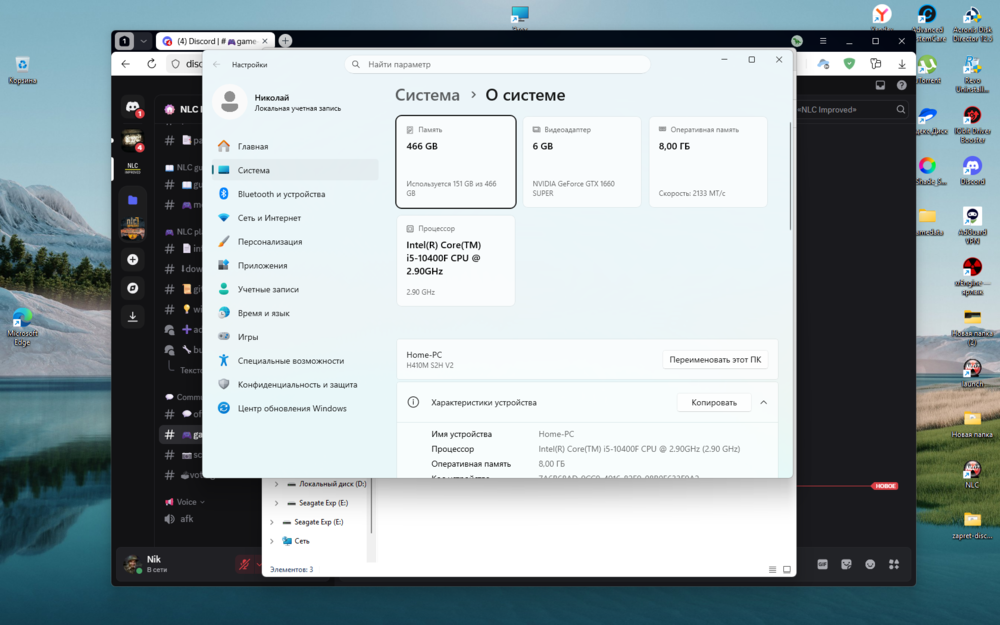Join the afk voice channel

185,518
